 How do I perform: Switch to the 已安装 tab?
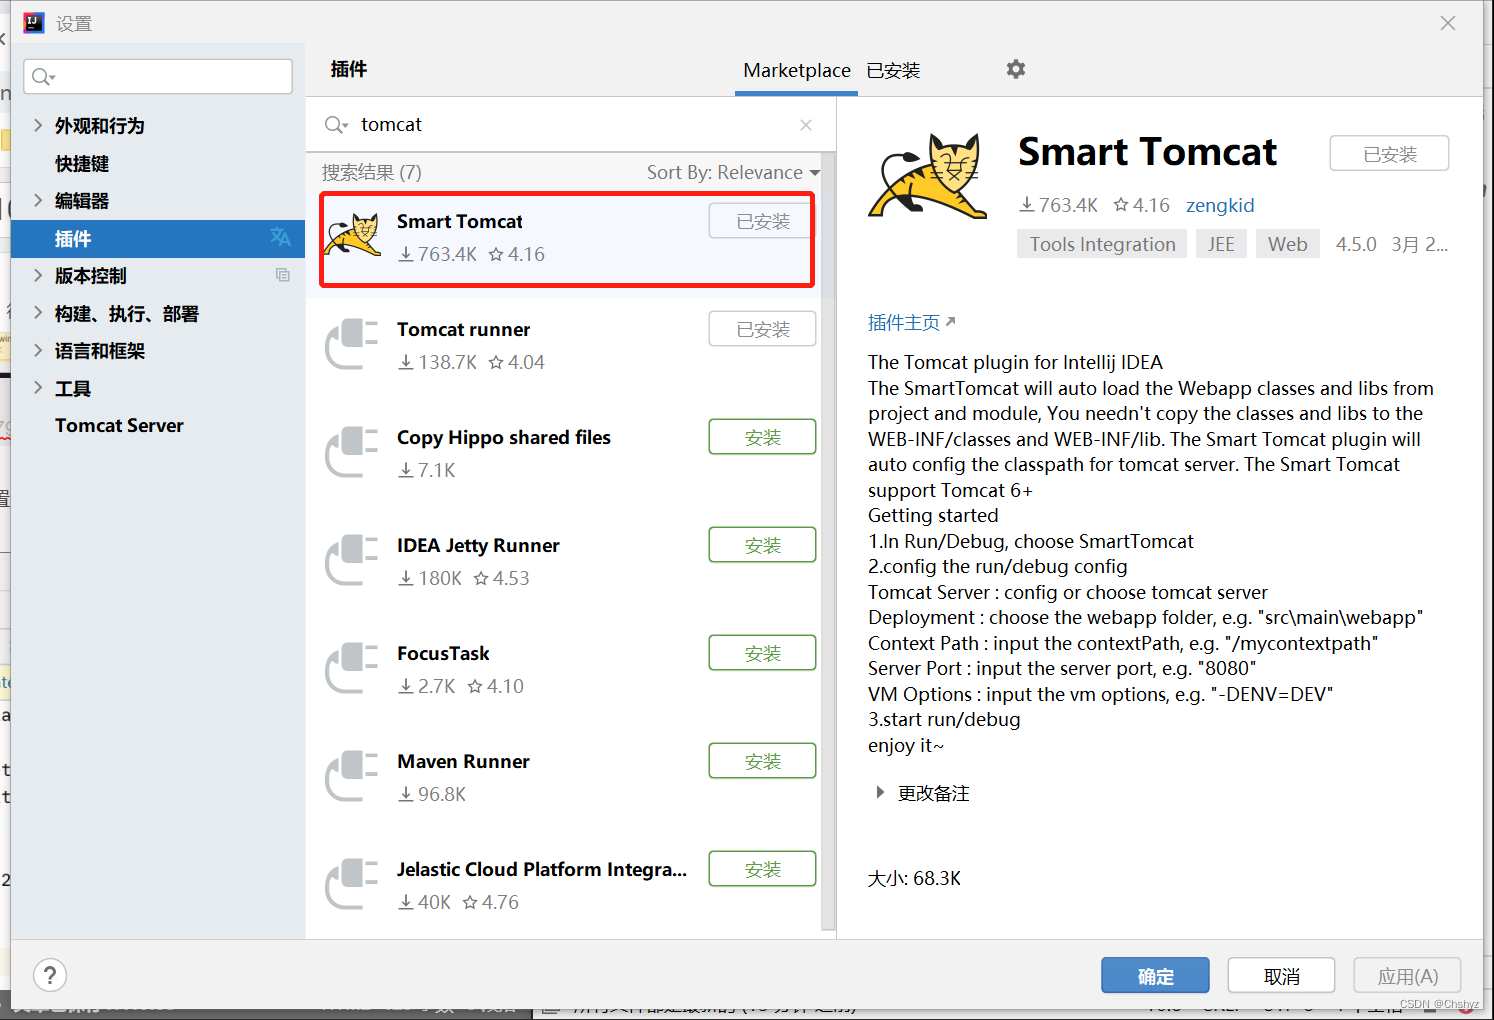point(893,70)
